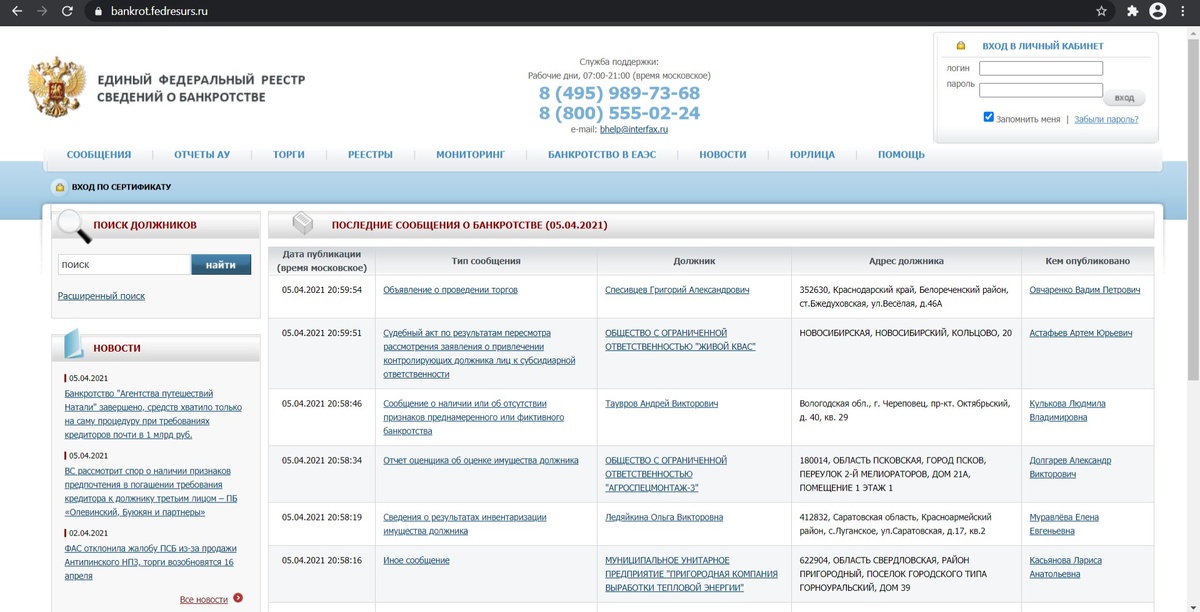Click the bookmark star in the address bar
Viewport: 1200px width, 612px height.
click(x=1102, y=12)
